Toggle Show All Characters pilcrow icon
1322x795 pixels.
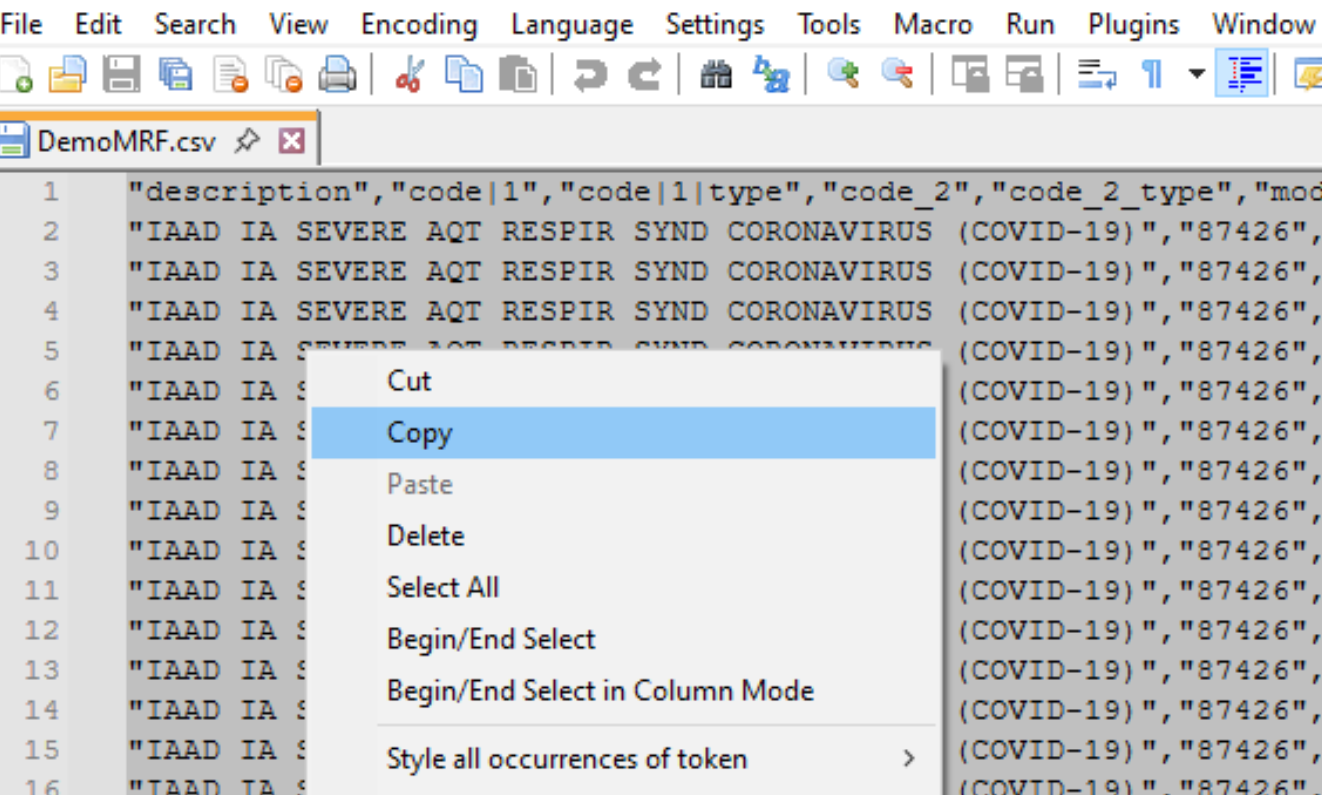coord(1152,74)
